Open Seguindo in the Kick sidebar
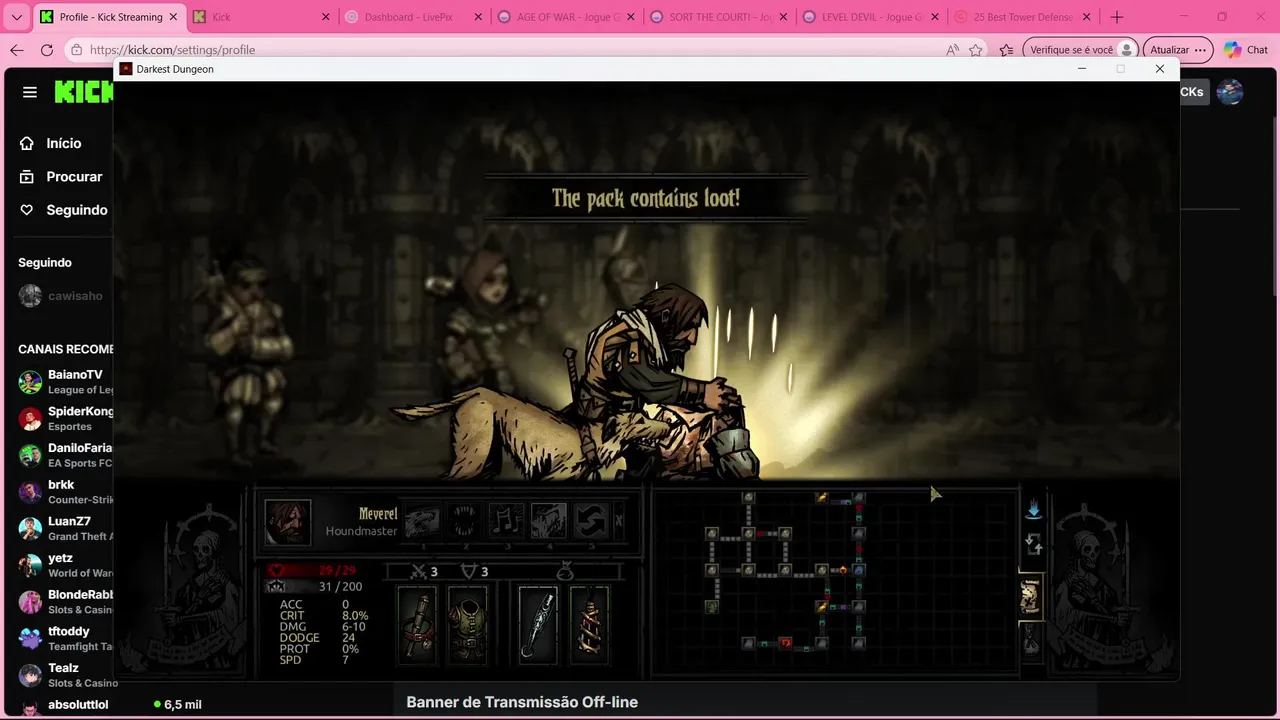 pos(62,210)
